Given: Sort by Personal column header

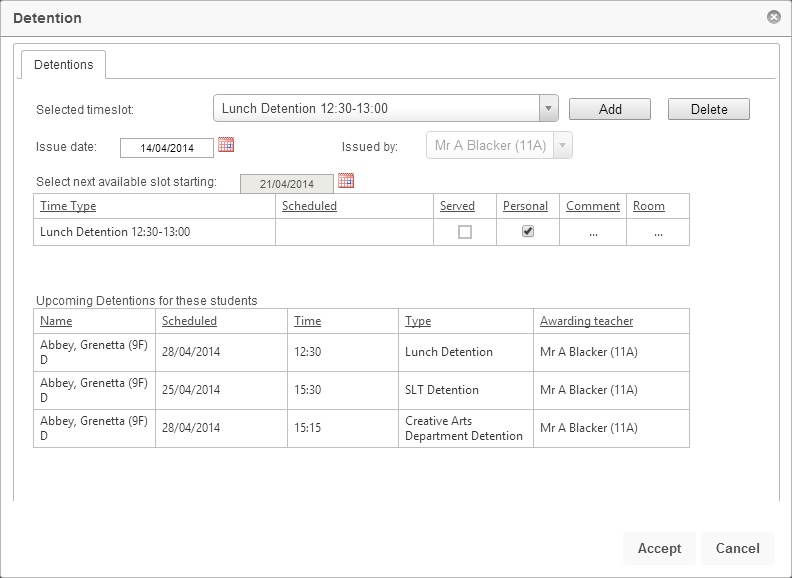Looking at the screenshot, I should pyautogui.click(x=525, y=206).
